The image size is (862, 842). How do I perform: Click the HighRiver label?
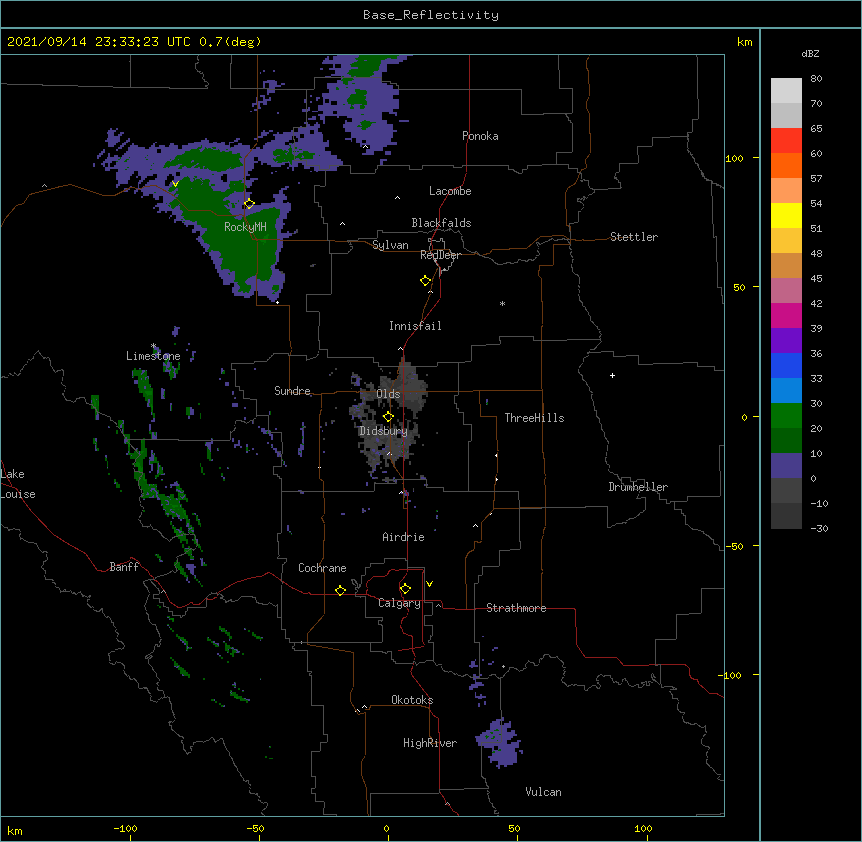[430, 743]
